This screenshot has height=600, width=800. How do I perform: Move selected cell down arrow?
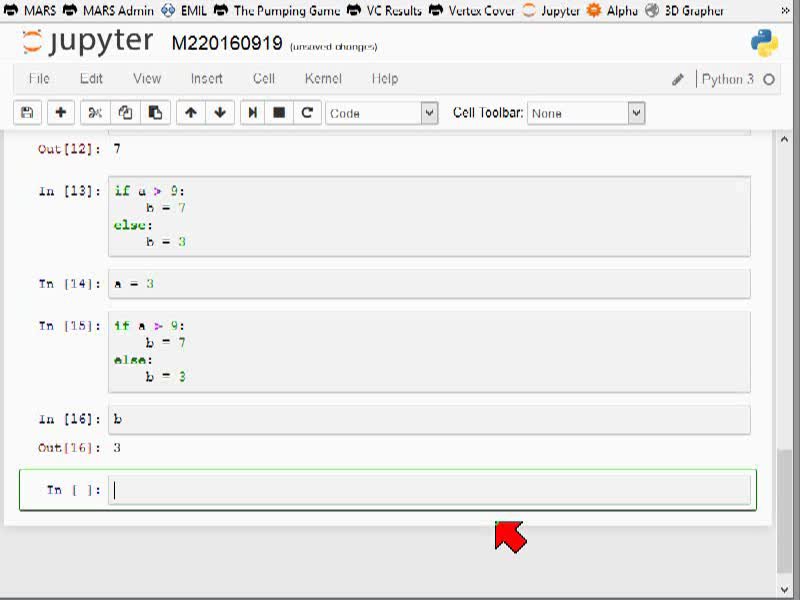[x=220, y=113]
